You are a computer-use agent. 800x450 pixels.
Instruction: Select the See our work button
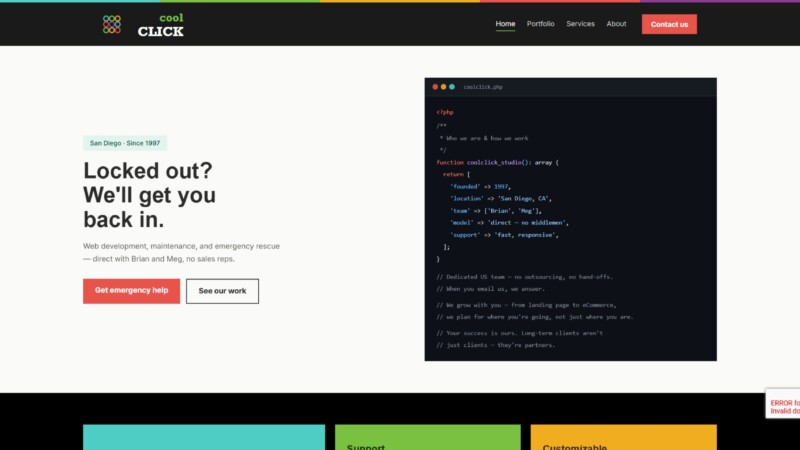[222, 291]
